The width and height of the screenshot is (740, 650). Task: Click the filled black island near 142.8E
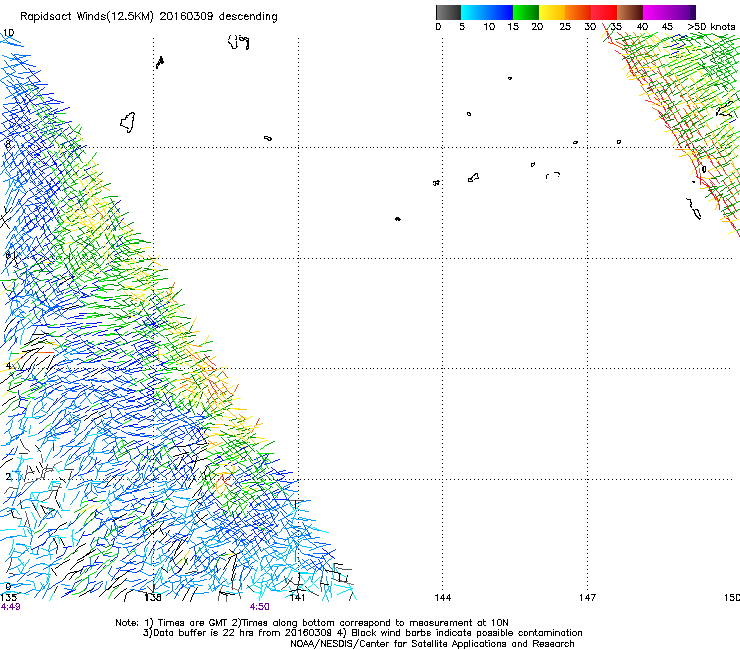pyautogui.click(x=398, y=219)
